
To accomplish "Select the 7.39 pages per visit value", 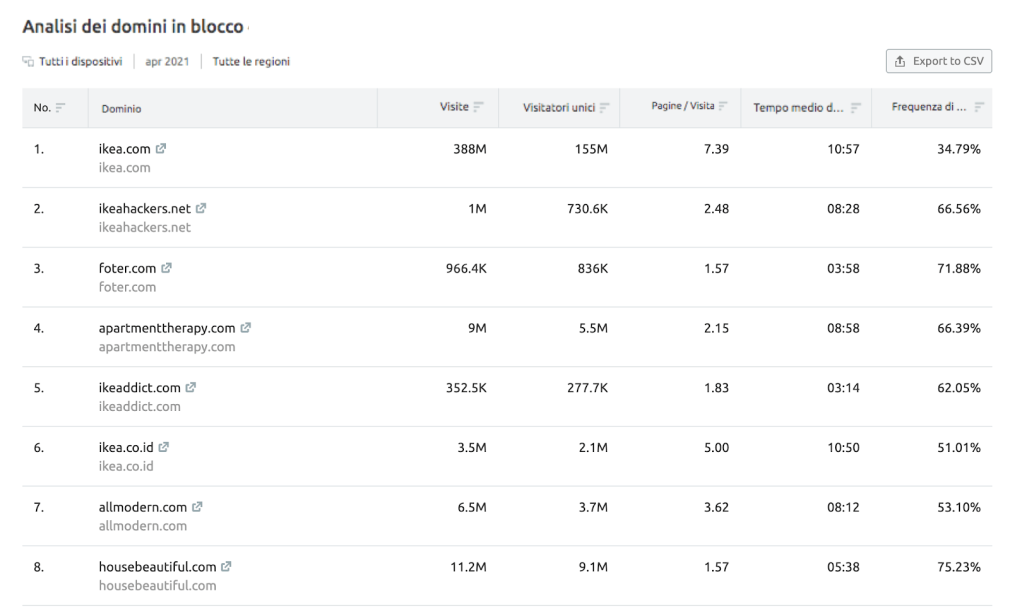I will click(716, 149).
